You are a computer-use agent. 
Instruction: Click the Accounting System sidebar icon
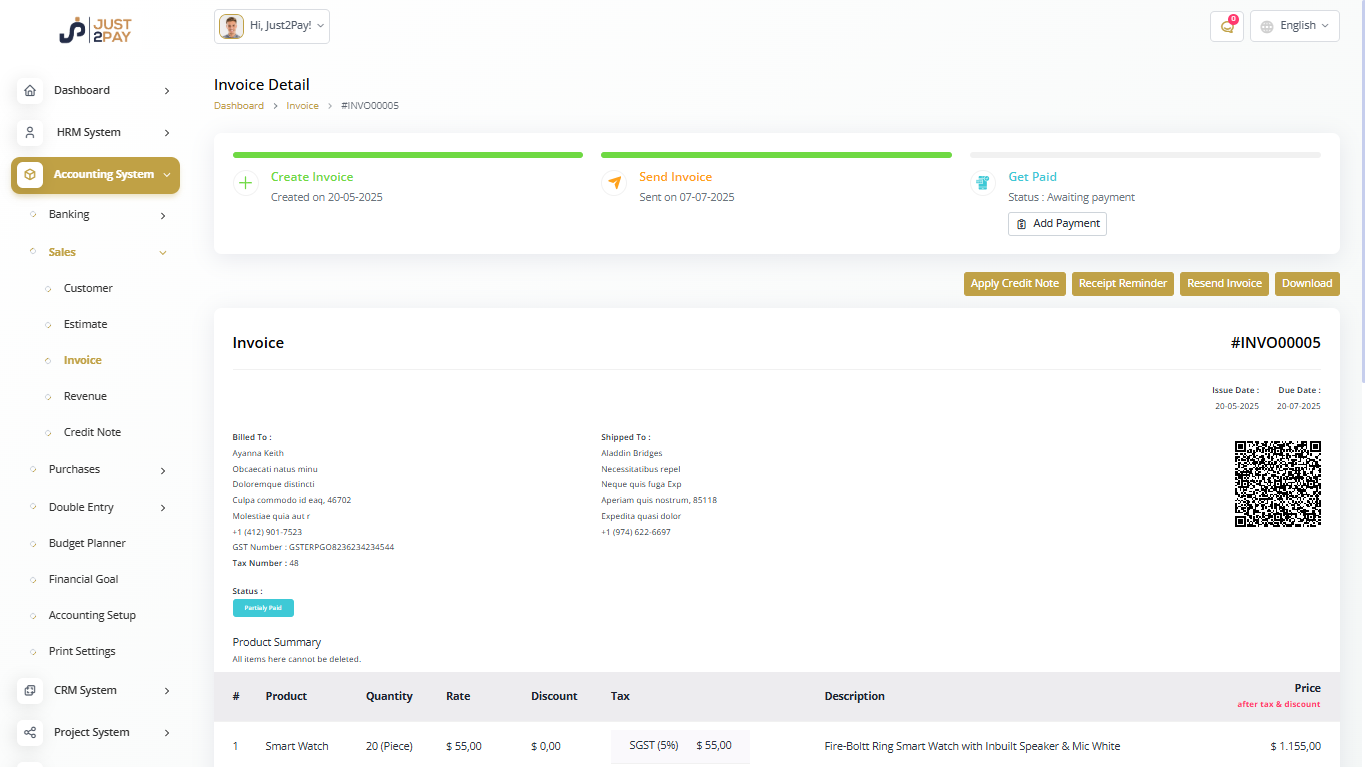[x=30, y=175]
